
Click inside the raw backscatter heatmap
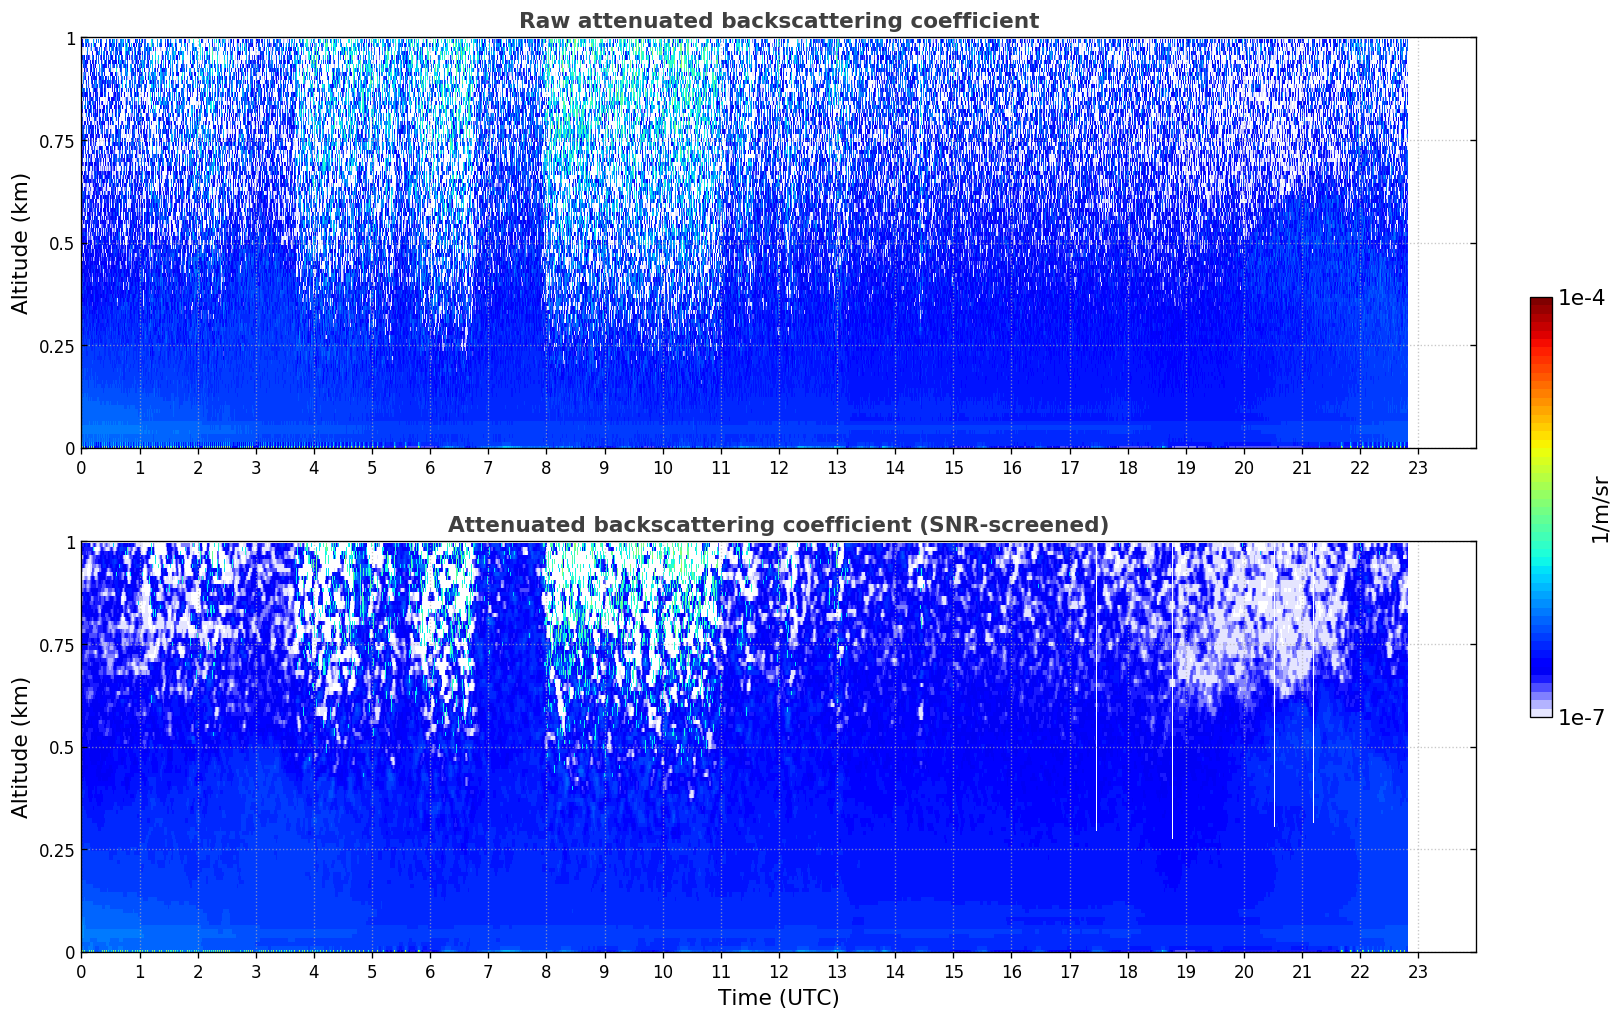pos(778,243)
